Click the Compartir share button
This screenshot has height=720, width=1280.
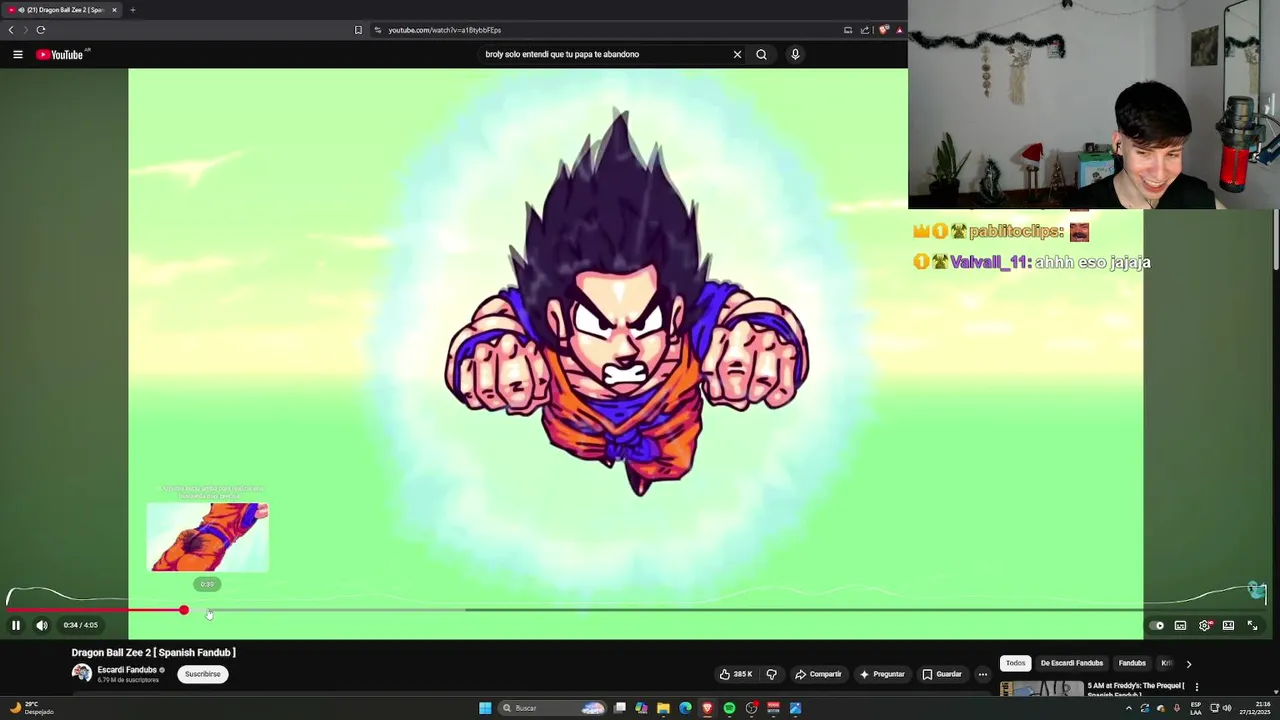818,674
